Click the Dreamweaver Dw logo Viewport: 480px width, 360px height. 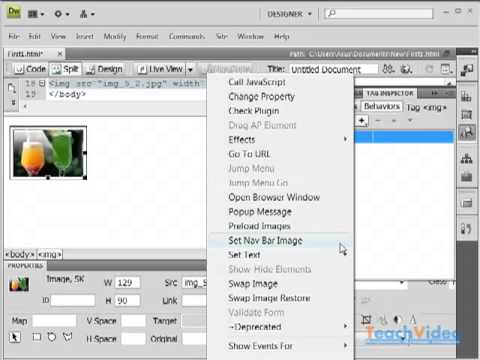[14, 13]
